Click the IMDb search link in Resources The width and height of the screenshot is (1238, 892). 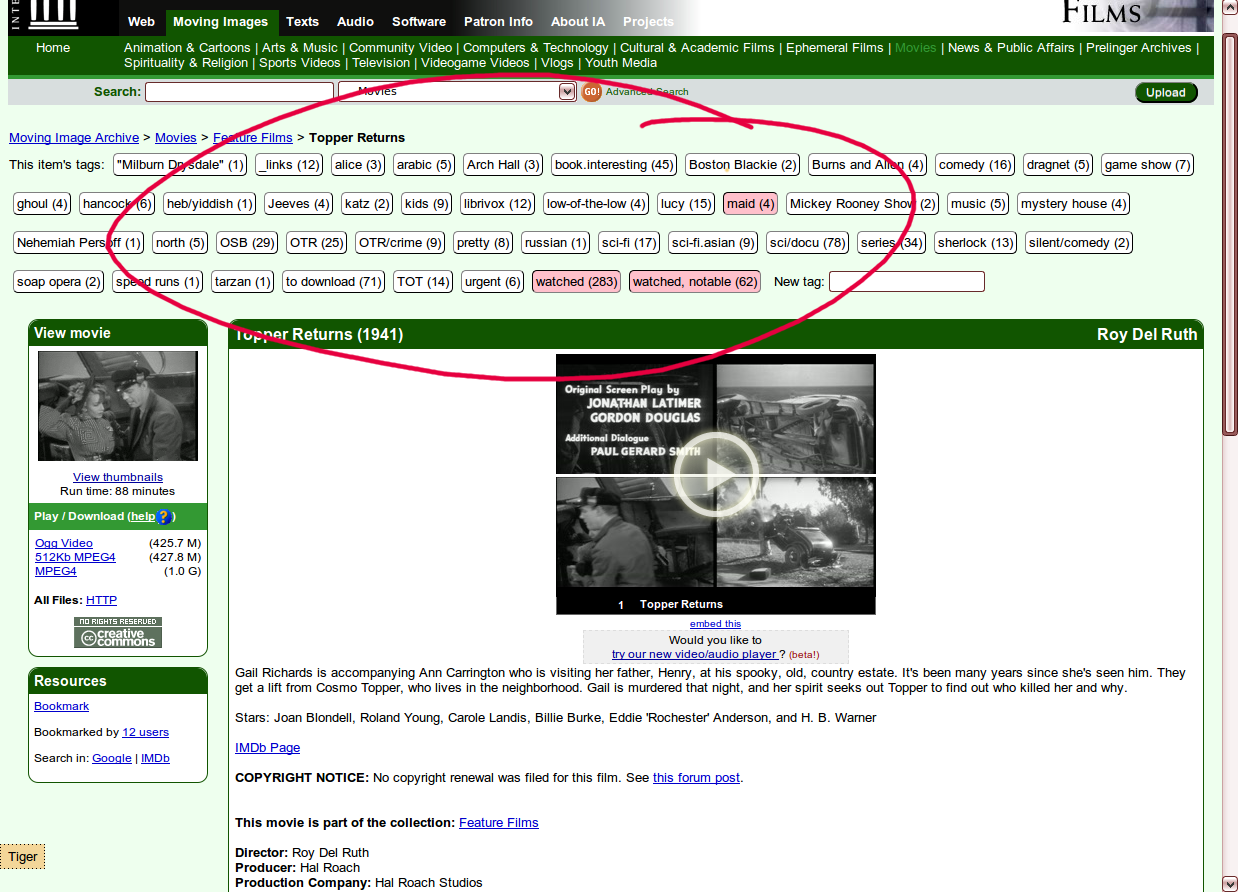coord(155,758)
